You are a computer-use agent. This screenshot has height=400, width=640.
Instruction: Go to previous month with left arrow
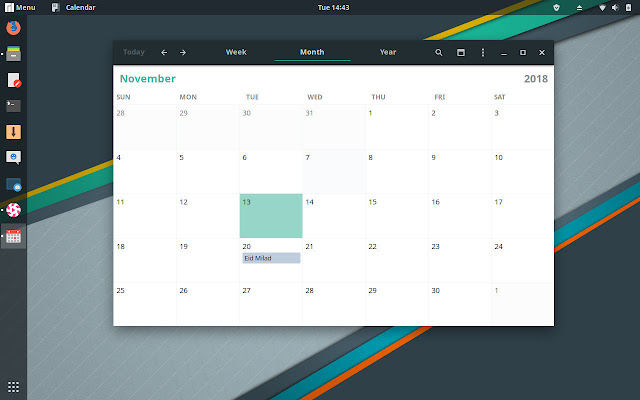pos(164,52)
